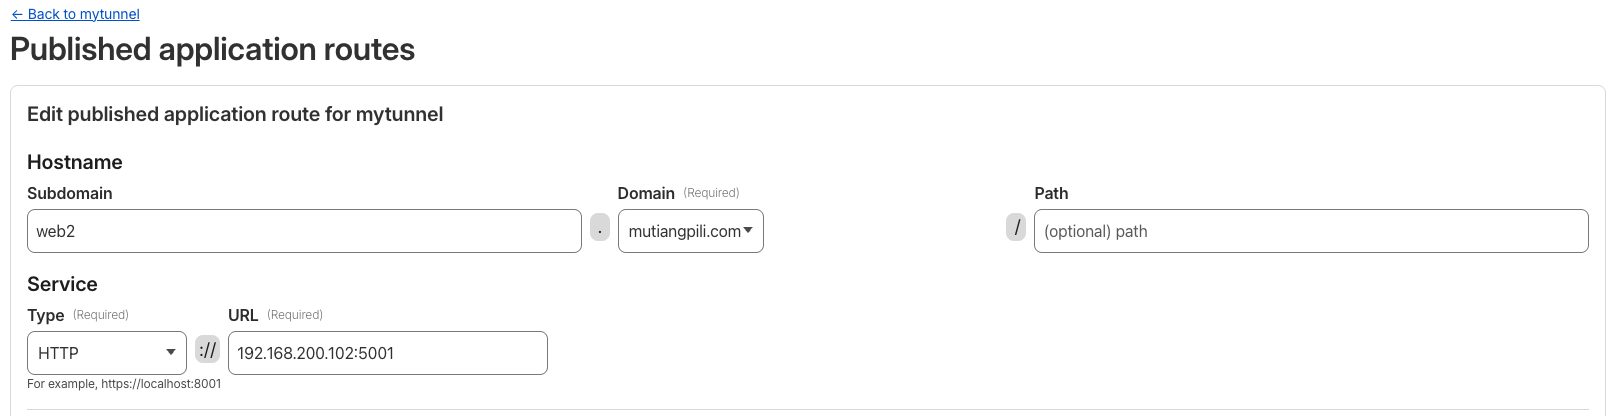
Task: Click the Hostname section heading
Action: [x=75, y=162]
